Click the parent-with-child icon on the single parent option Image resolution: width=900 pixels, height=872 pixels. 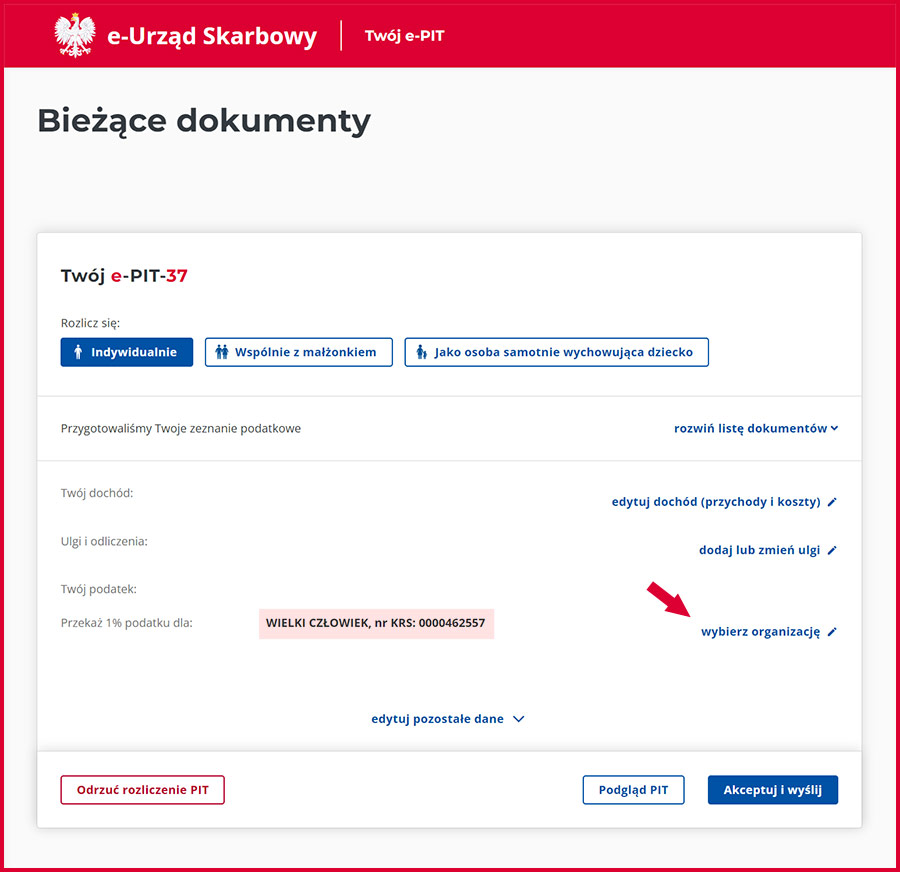pos(422,352)
